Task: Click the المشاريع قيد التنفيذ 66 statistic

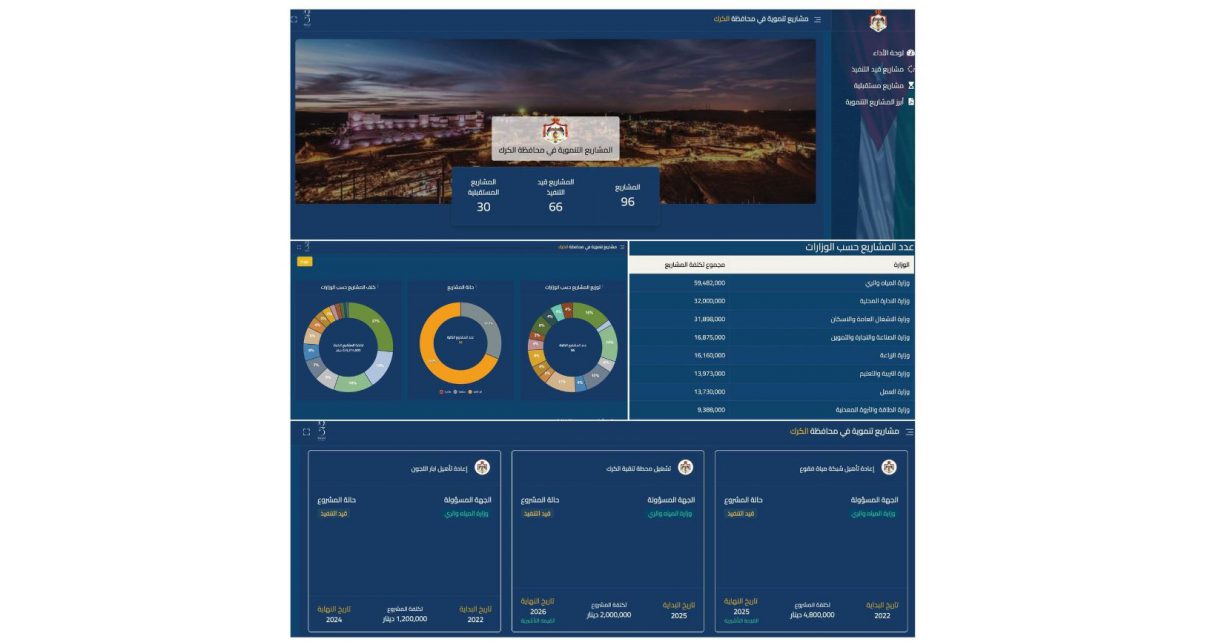Action: (555, 196)
